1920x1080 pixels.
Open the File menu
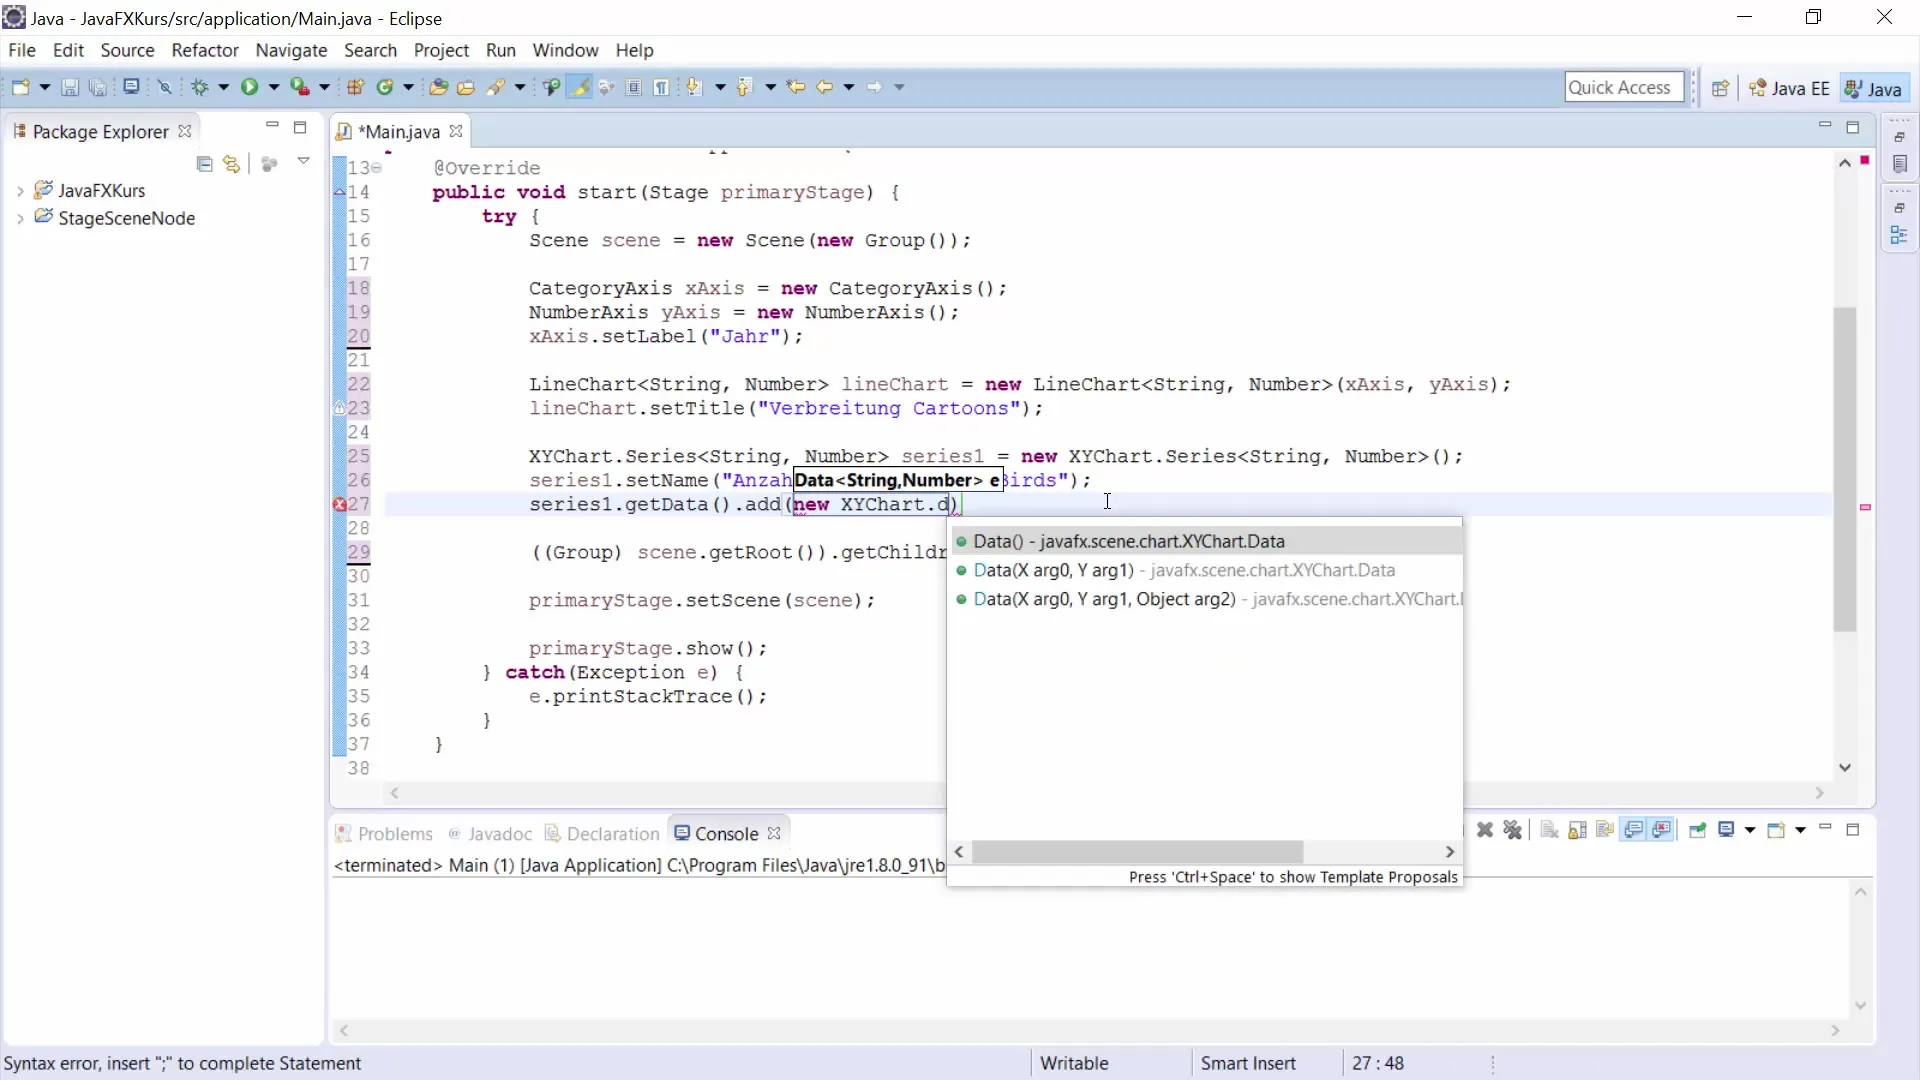point(22,50)
